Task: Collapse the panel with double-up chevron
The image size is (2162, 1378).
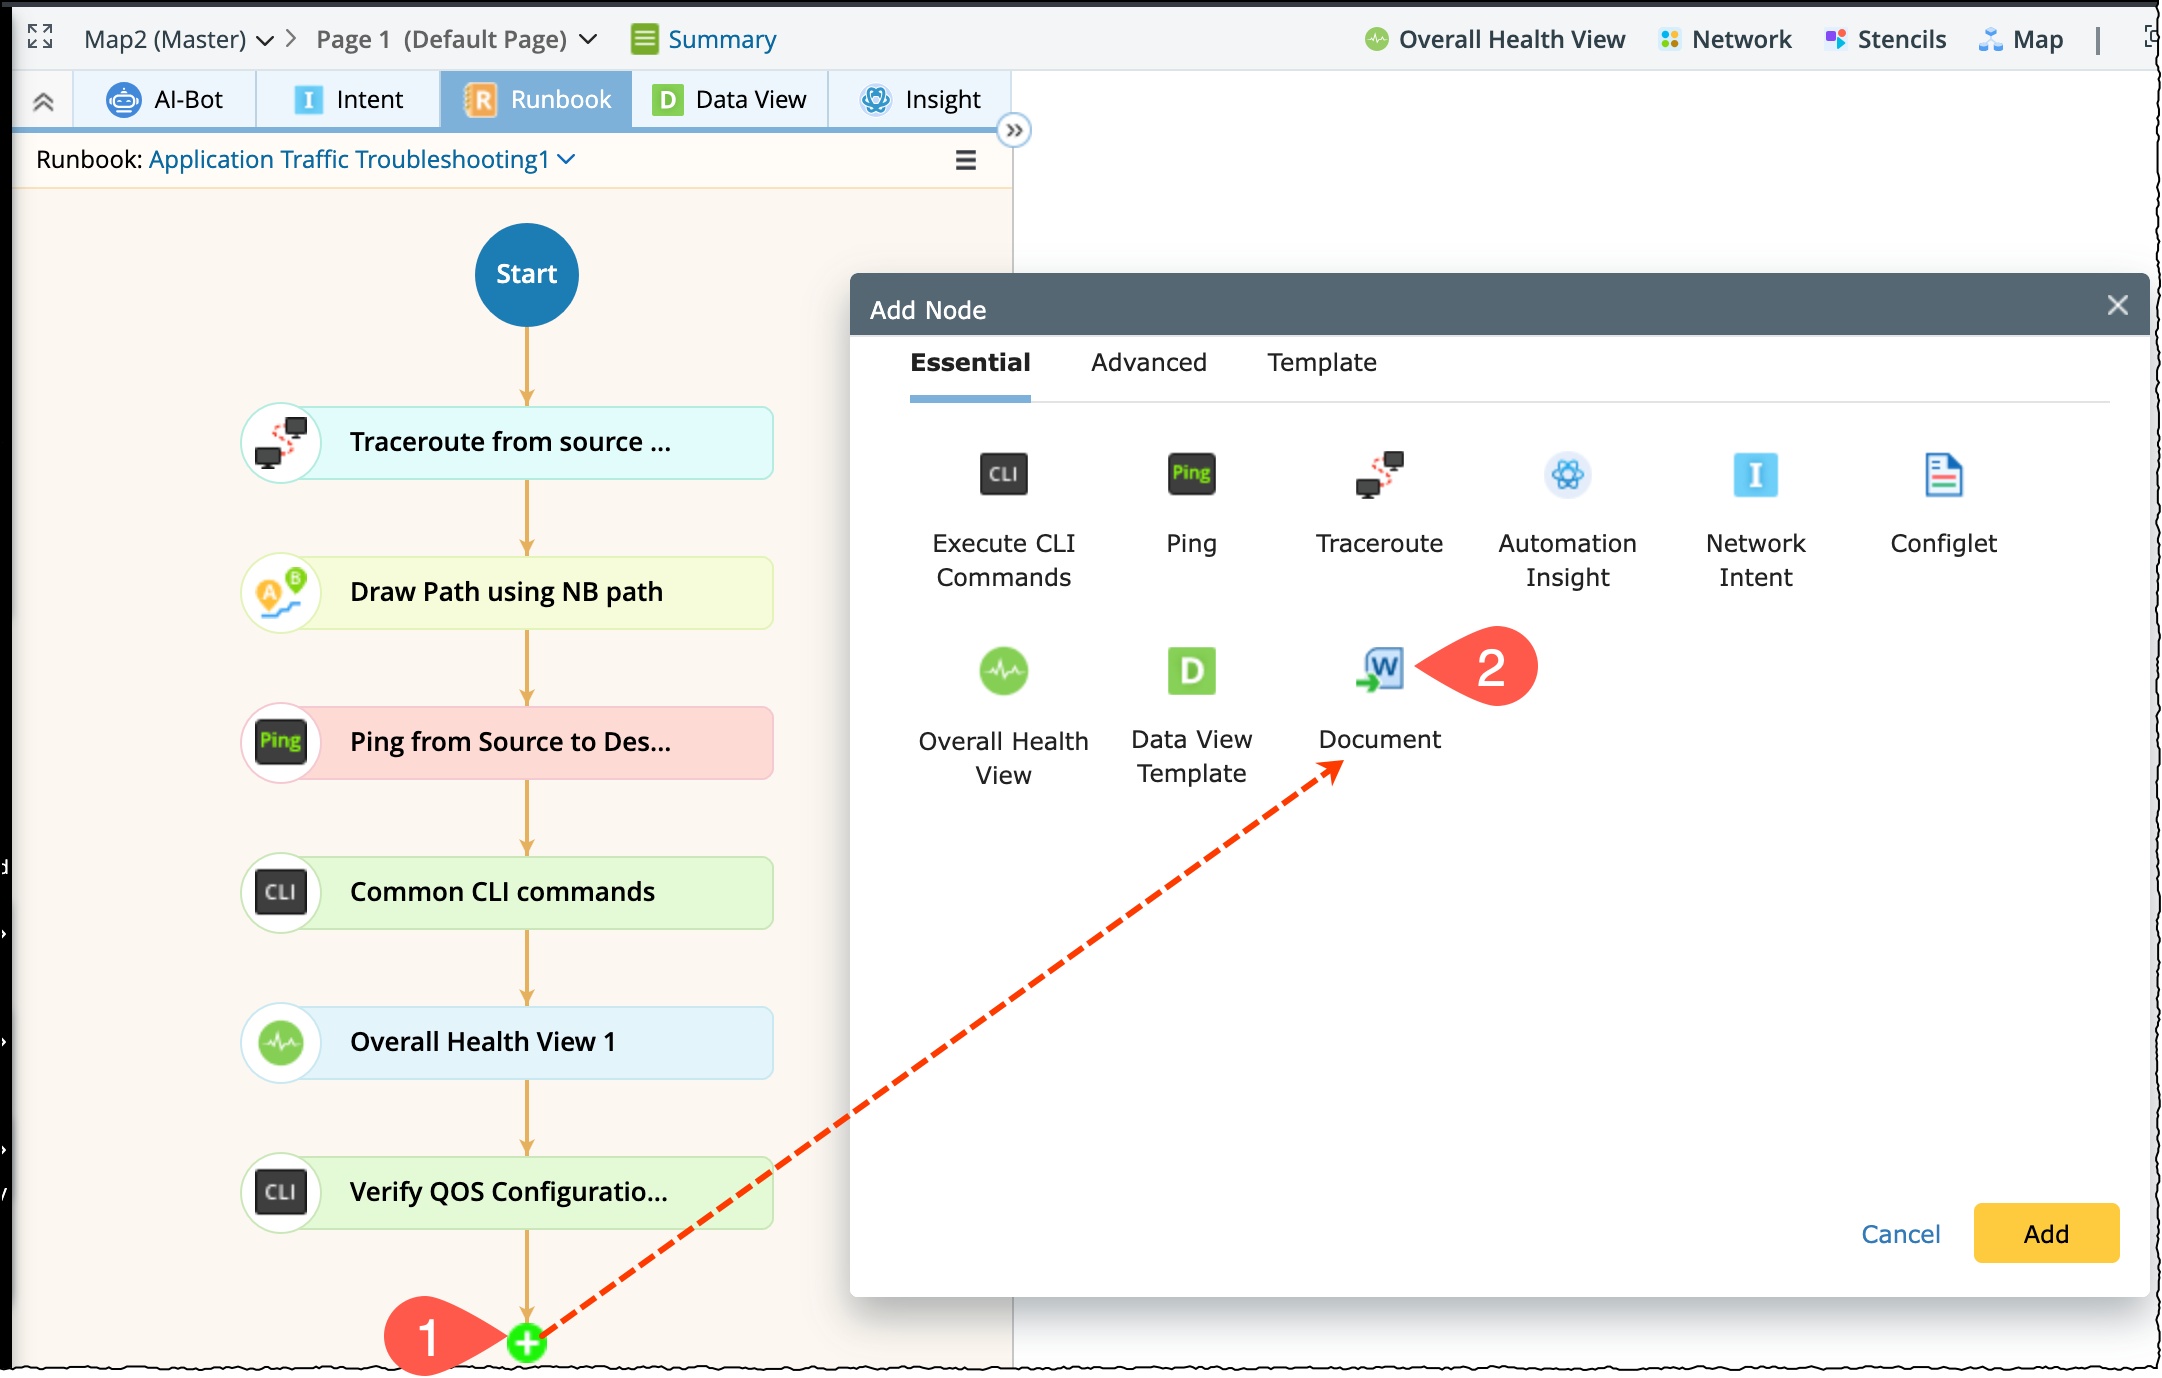Action: tap(43, 100)
